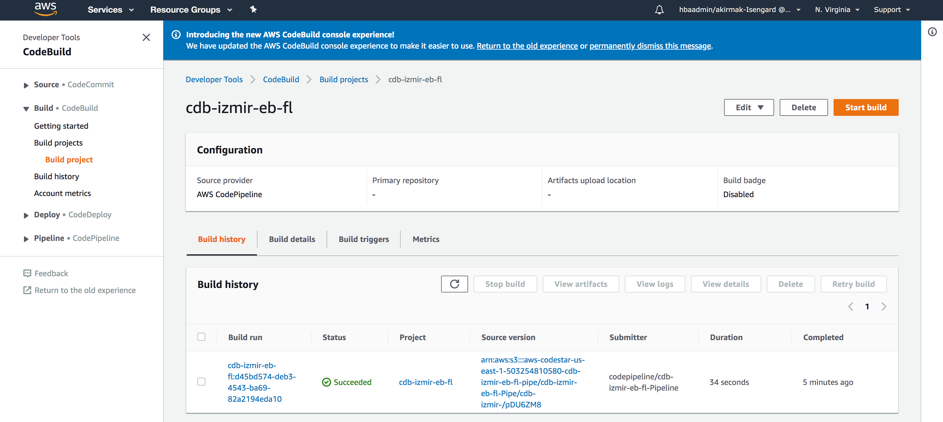
Task: Click the pin favorites star icon
Action: click(x=253, y=10)
